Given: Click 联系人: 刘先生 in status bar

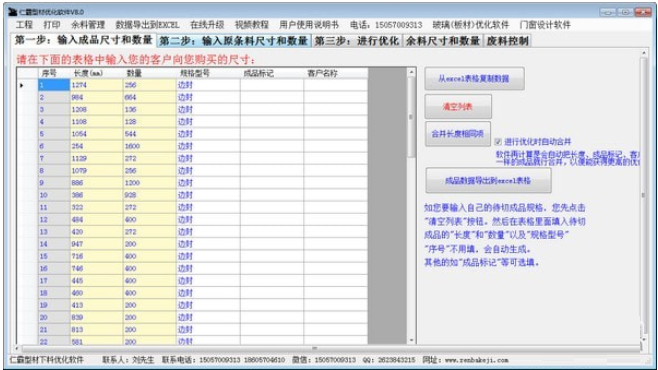Looking at the screenshot, I should click(x=128, y=360).
